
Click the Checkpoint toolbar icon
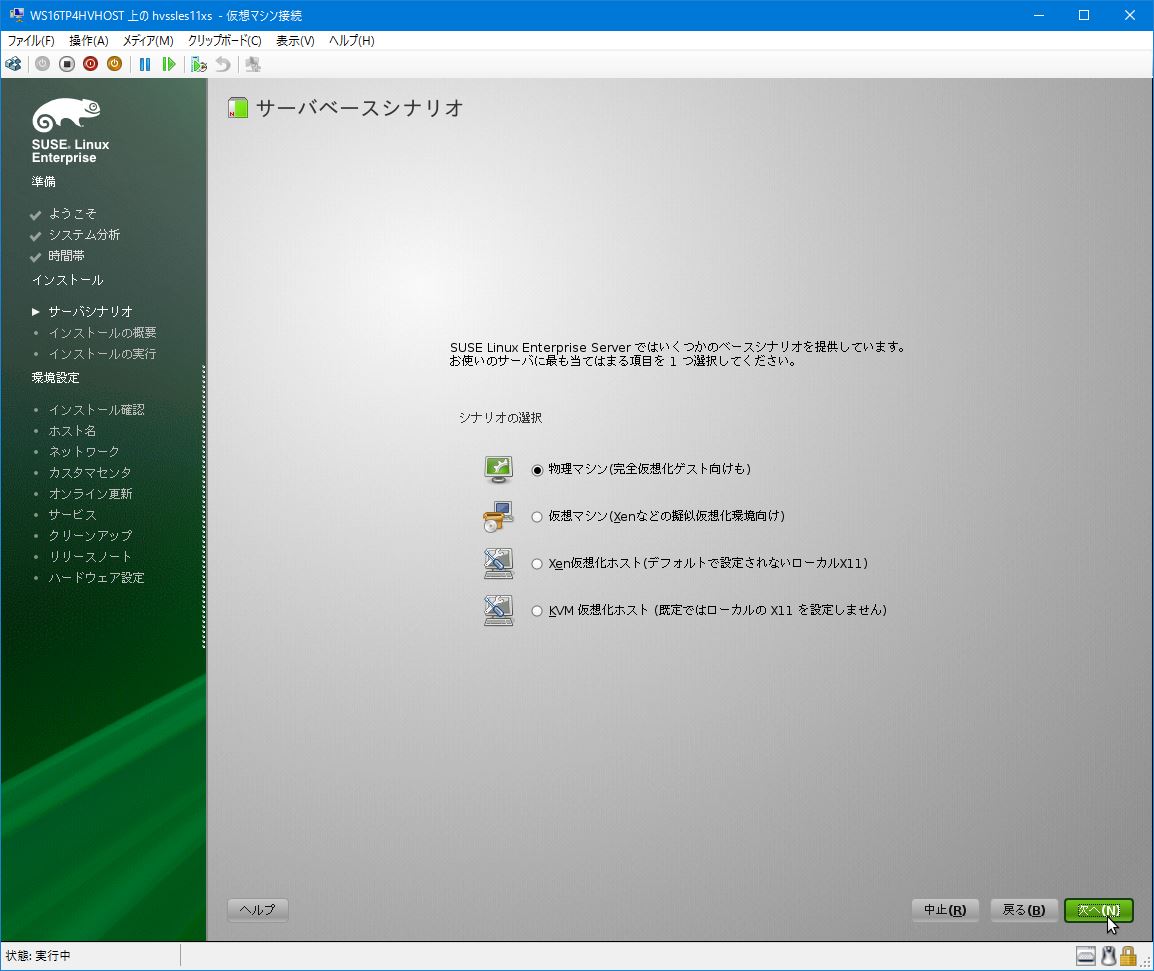pos(199,64)
